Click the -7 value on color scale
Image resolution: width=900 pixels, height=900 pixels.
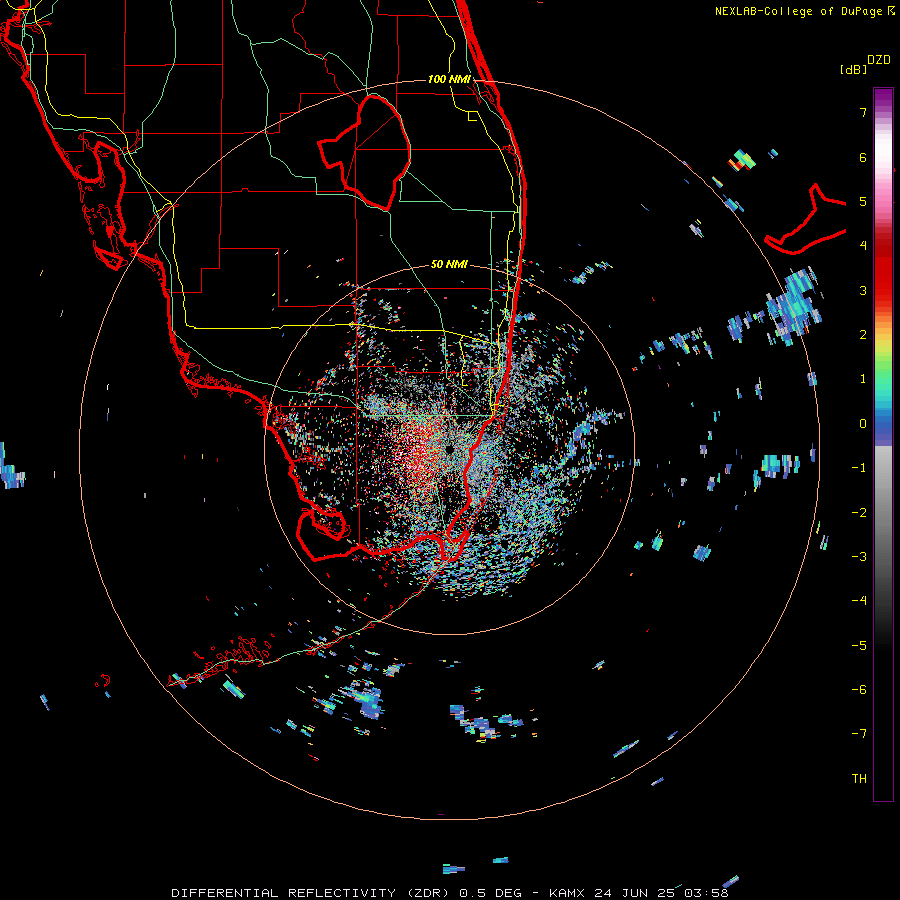[x=859, y=734]
